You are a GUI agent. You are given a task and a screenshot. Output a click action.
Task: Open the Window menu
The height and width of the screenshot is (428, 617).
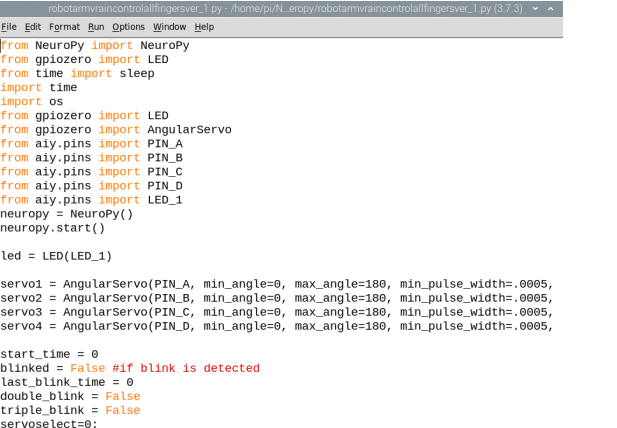click(x=169, y=27)
